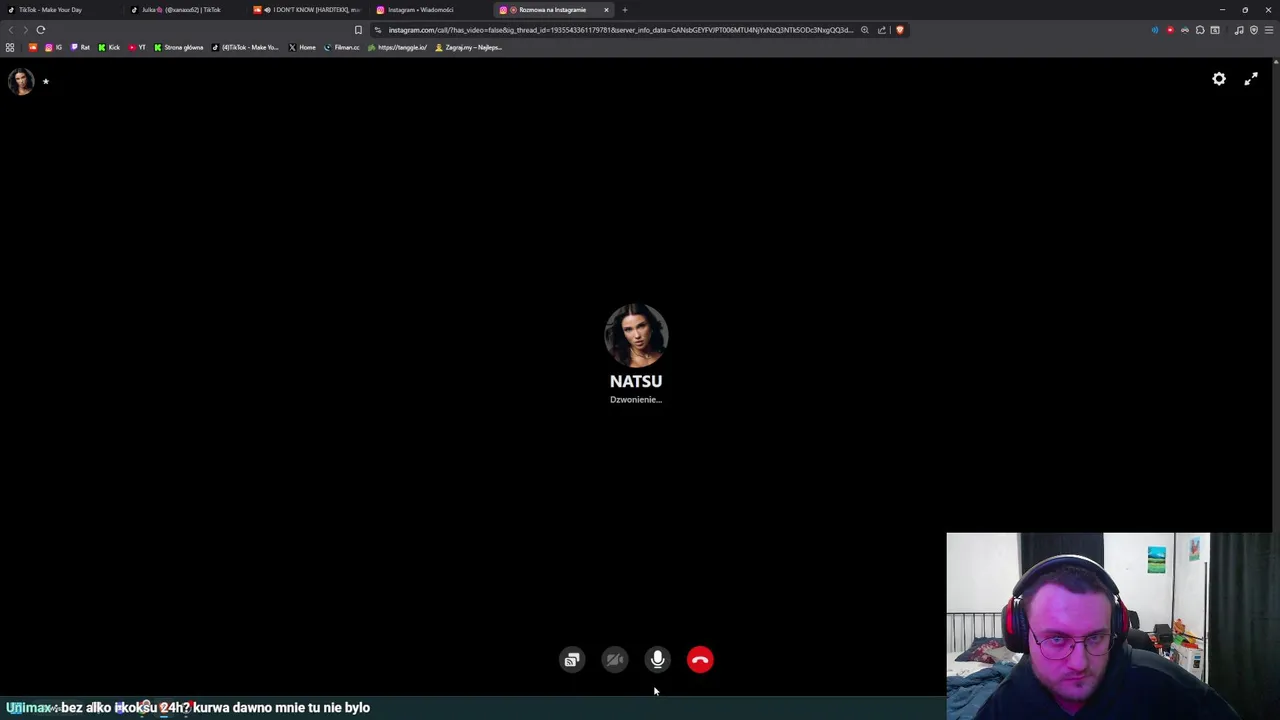1280x720 pixels.
Task: Bookmark this page icon
Action: (358, 30)
